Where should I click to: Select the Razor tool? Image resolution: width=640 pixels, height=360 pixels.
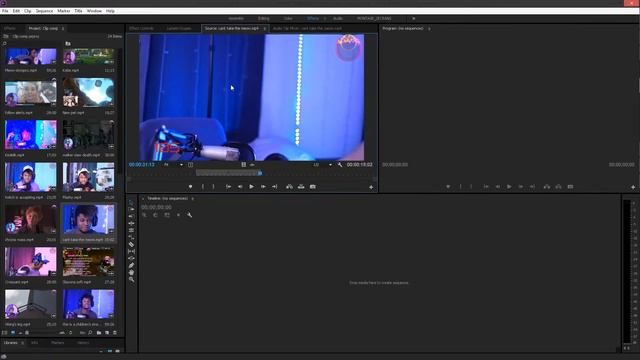click(131, 244)
